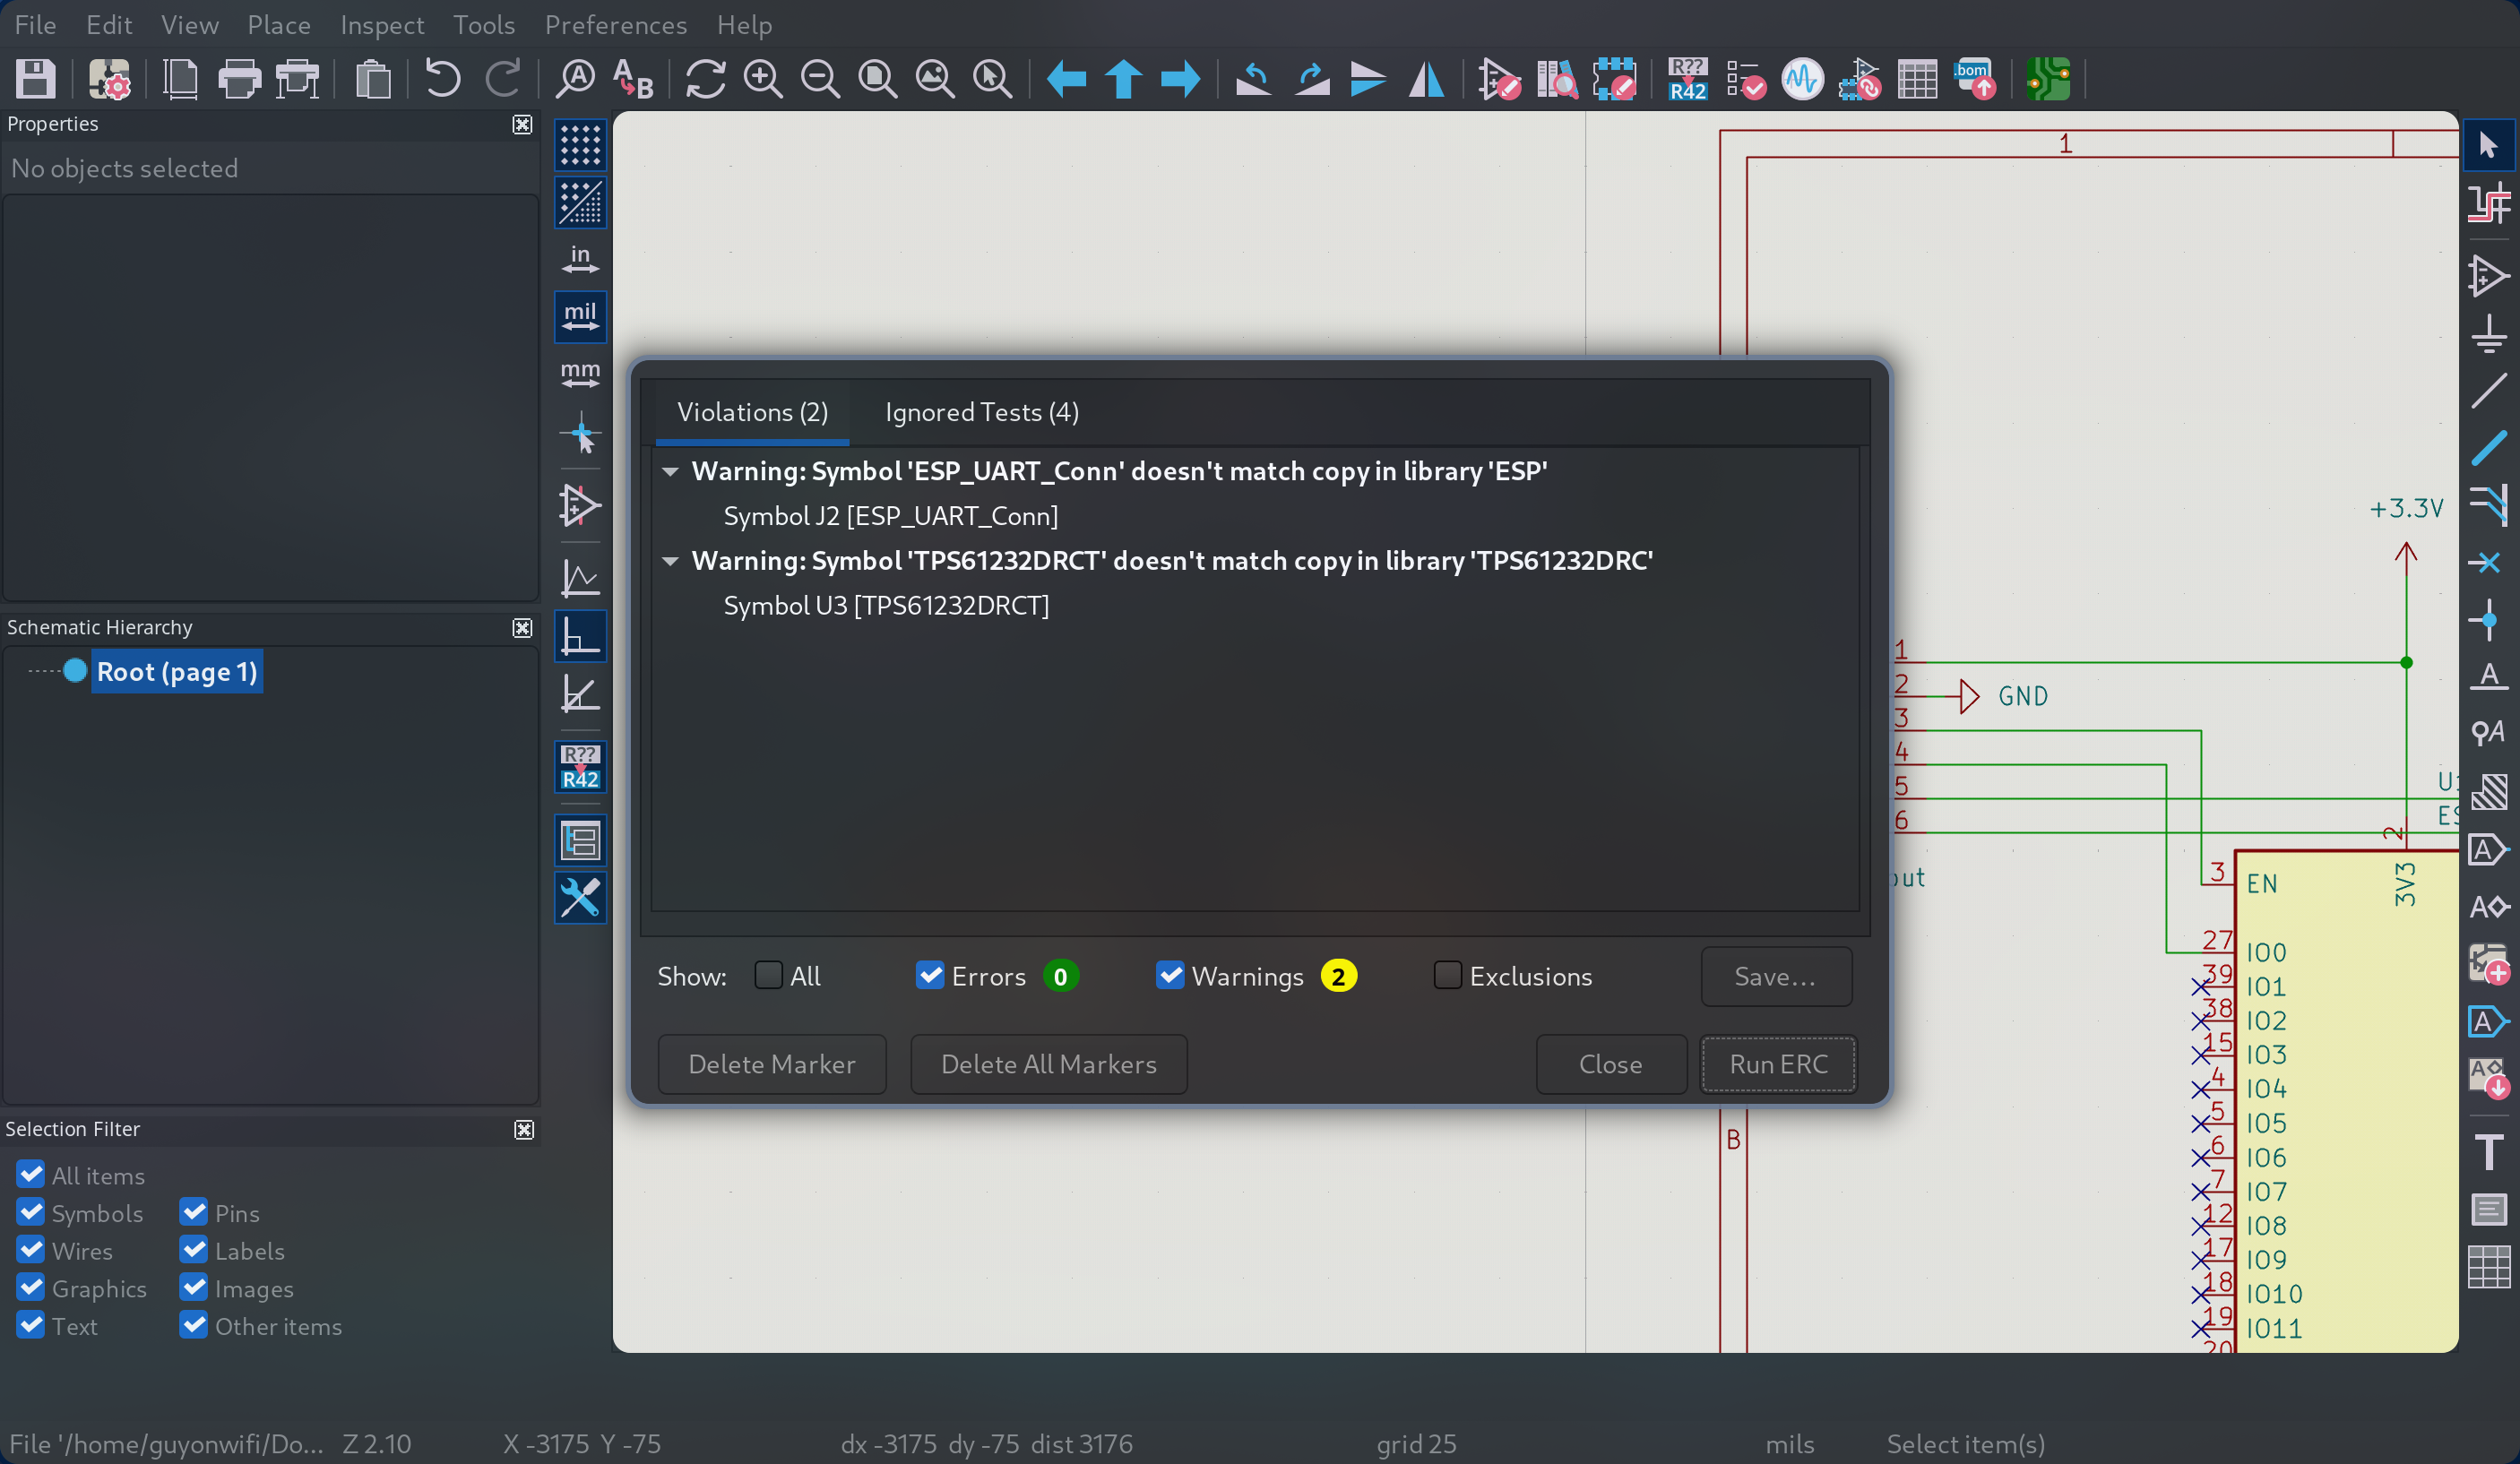The height and width of the screenshot is (1464, 2520).
Task: Open the Inspect menu
Action: tap(381, 24)
